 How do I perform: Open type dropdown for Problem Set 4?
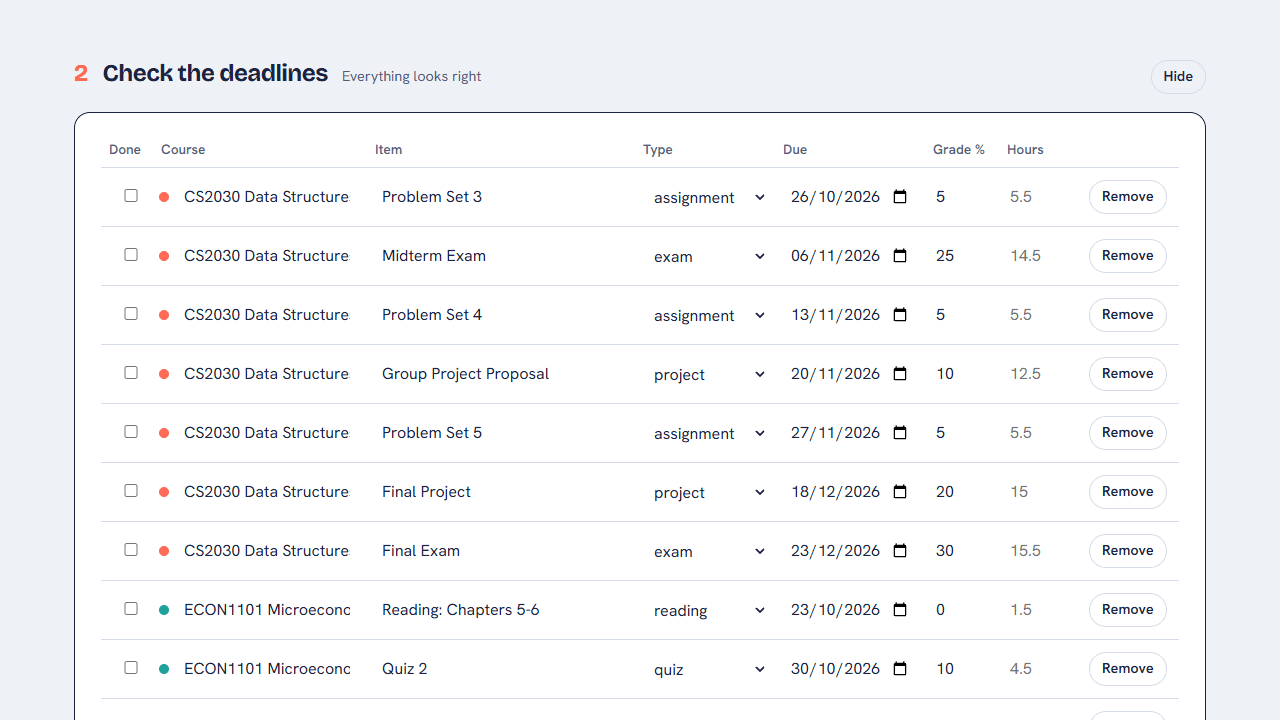click(x=709, y=315)
